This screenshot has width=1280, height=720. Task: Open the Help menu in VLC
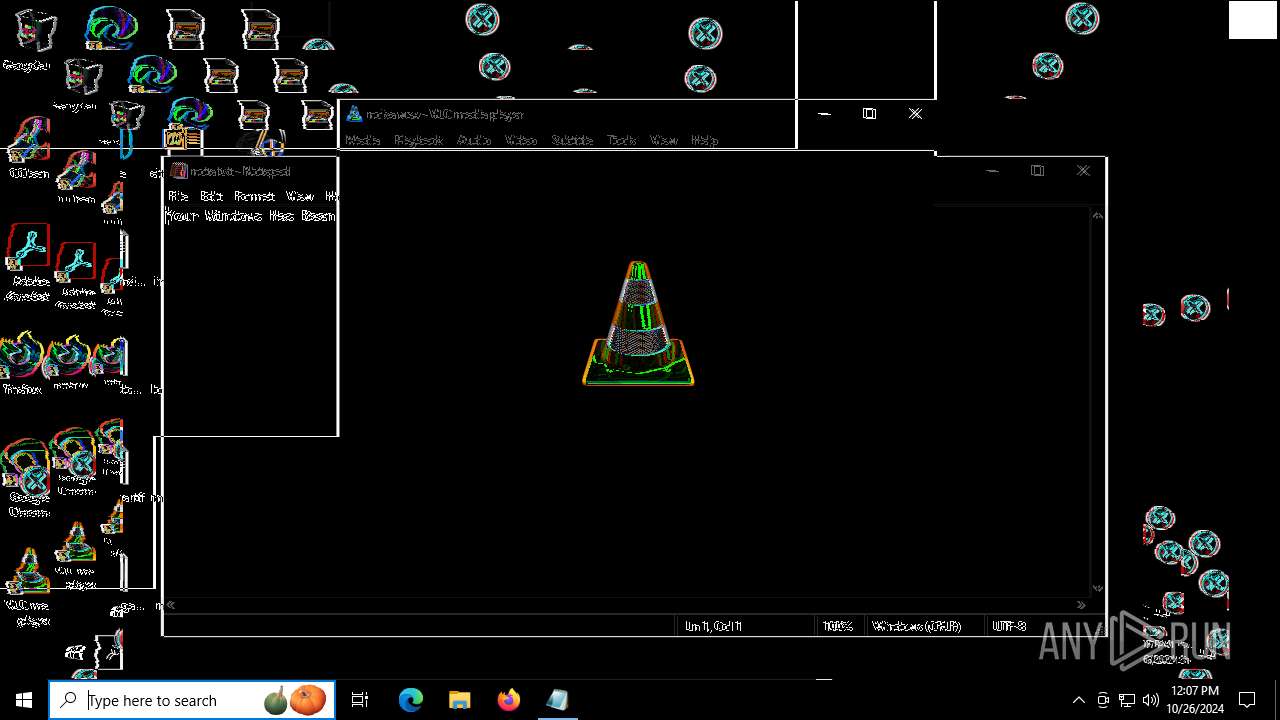[x=705, y=140]
